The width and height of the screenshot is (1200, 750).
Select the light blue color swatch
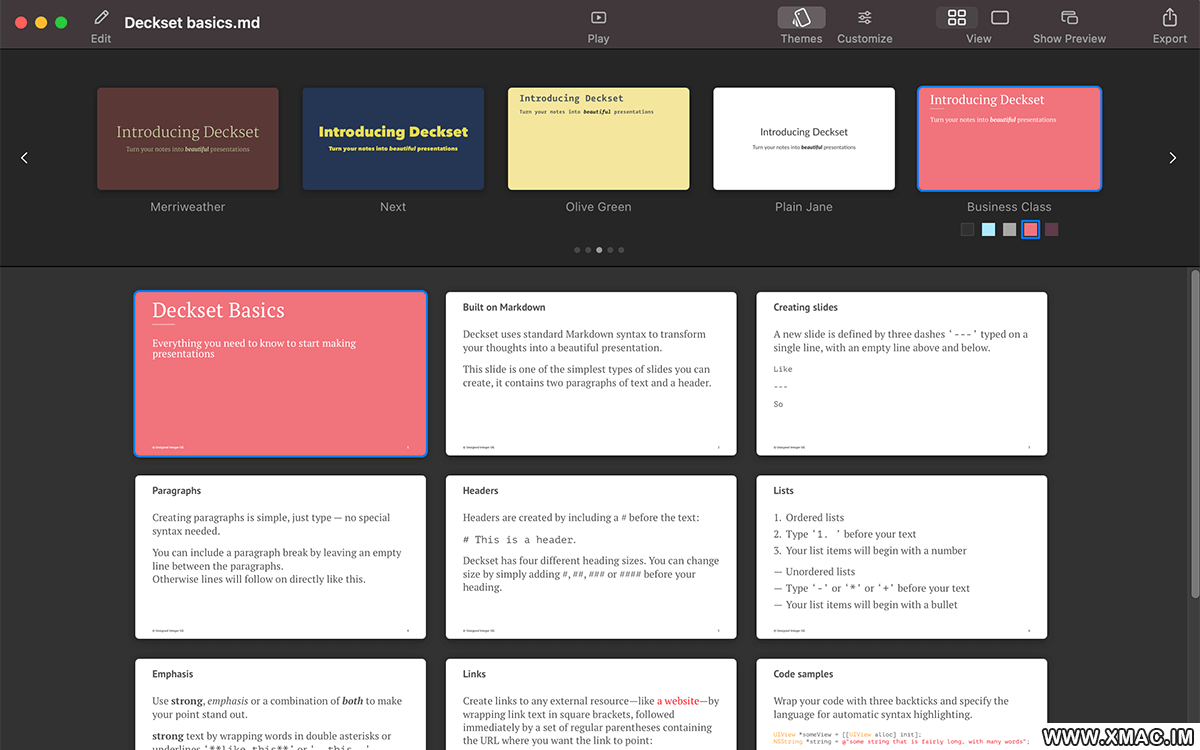pos(988,230)
